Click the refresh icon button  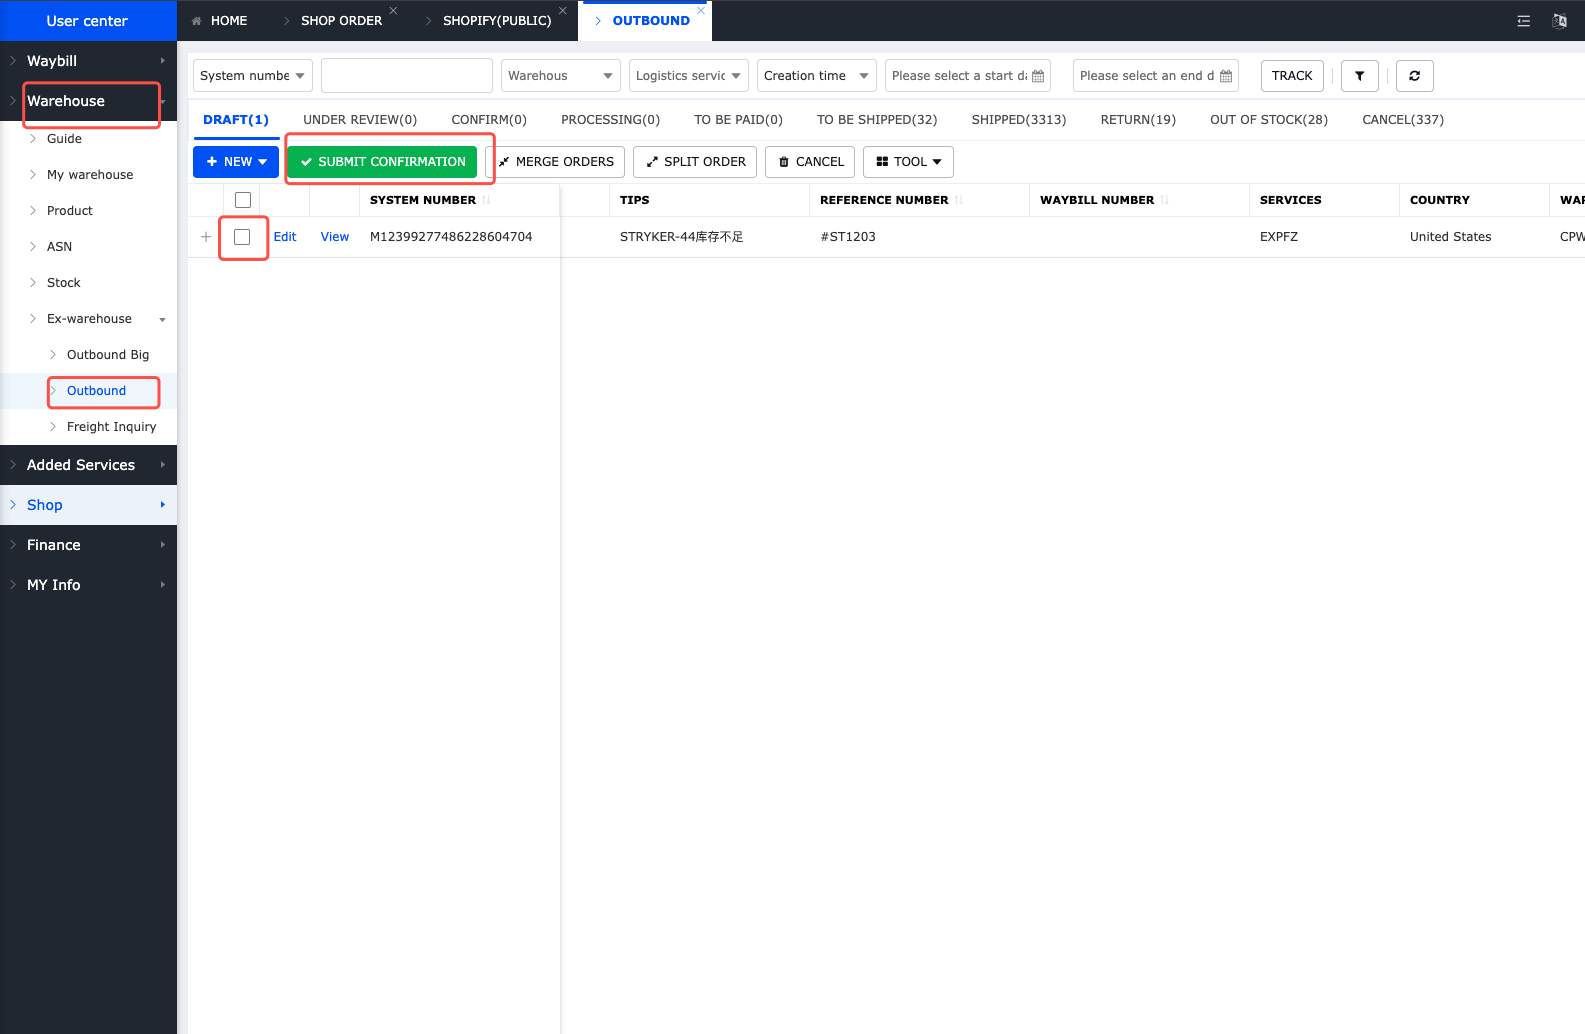coord(1414,76)
